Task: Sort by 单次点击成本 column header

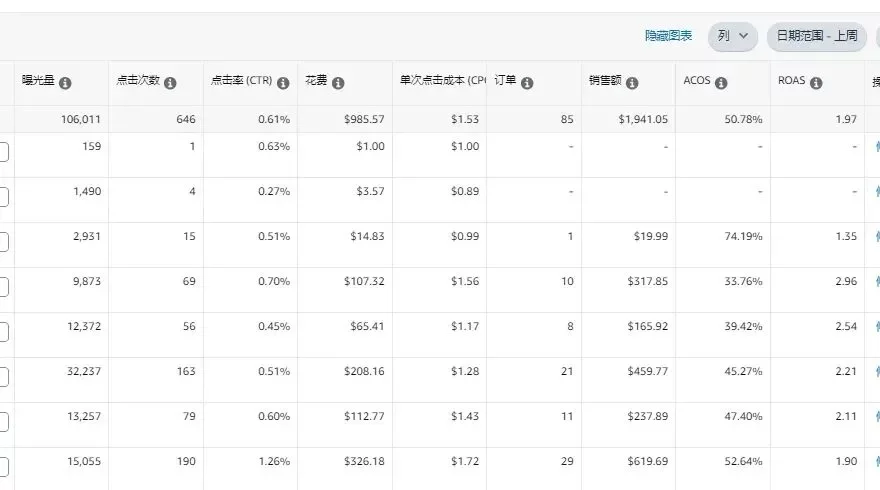Action: click(443, 80)
